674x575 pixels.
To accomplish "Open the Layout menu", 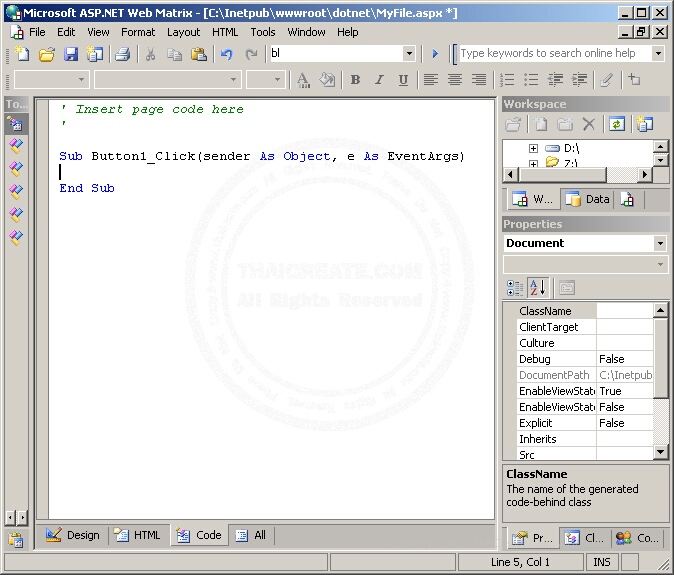I will [184, 32].
